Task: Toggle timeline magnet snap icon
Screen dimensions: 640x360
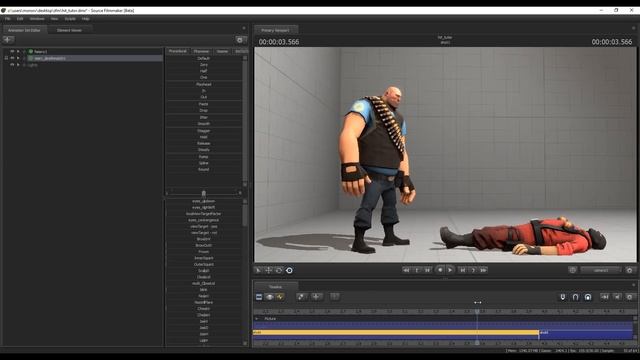Action: click(x=562, y=297)
